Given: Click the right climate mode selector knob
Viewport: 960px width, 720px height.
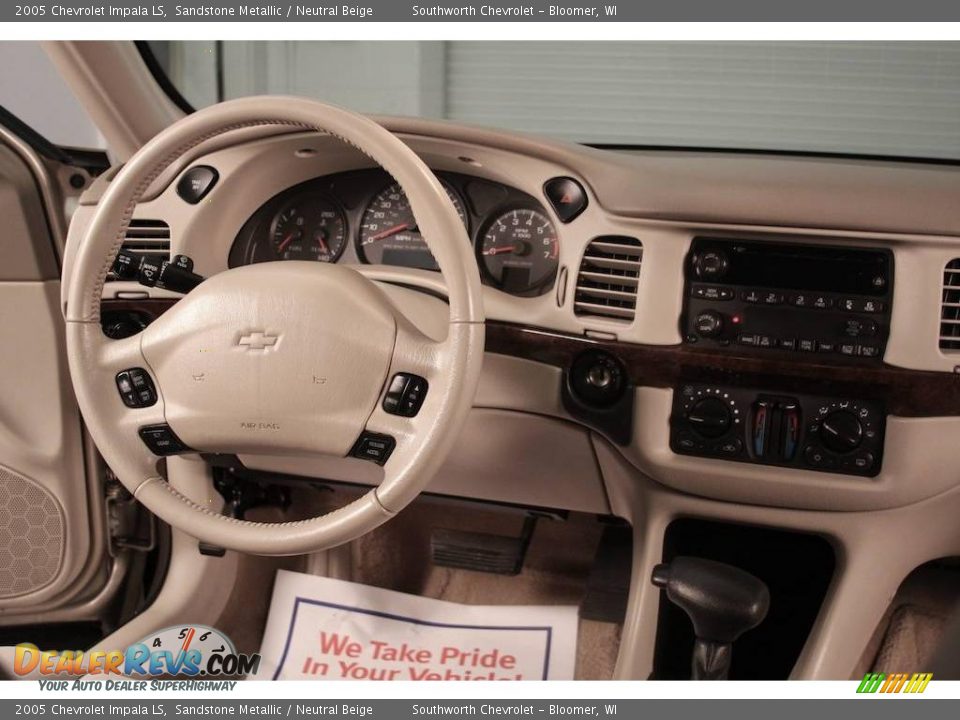Looking at the screenshot, I should pos(841,431).
